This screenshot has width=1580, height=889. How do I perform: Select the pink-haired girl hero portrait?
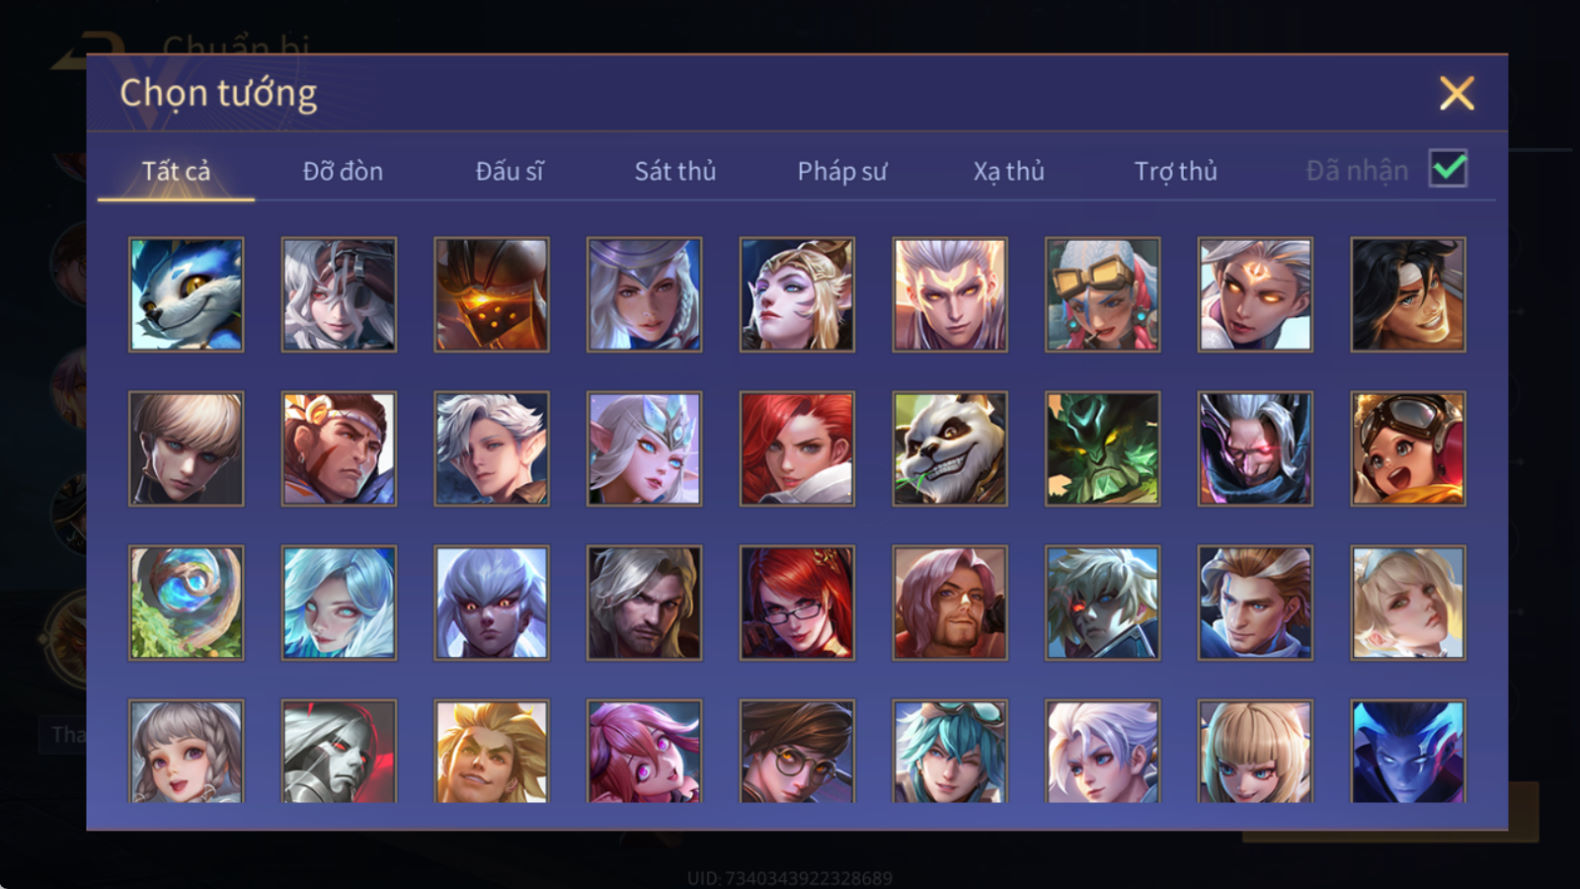tap(644, 751)
